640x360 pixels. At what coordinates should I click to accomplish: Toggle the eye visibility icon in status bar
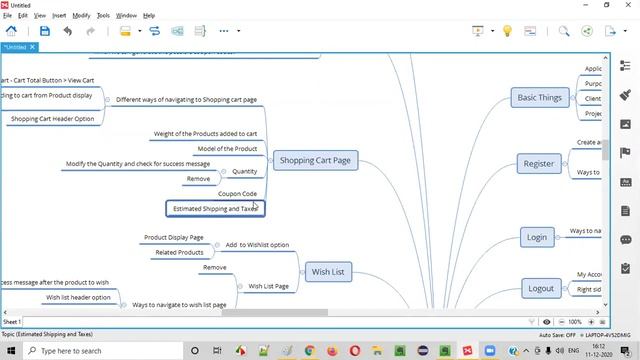coord(547,322)
